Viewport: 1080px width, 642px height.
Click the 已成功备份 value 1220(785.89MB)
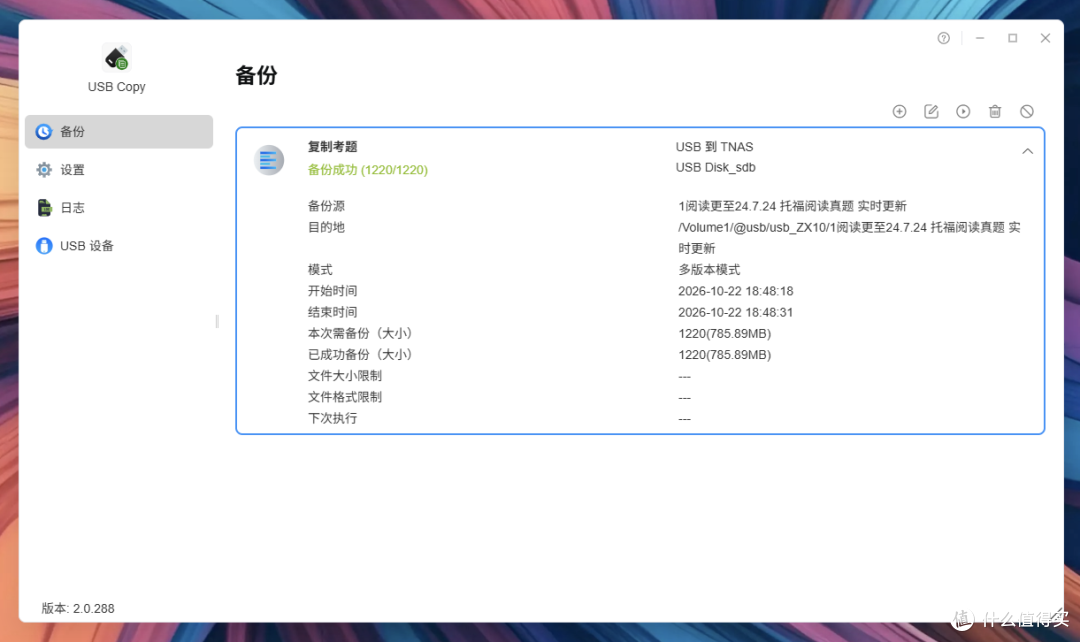(725, 355)
